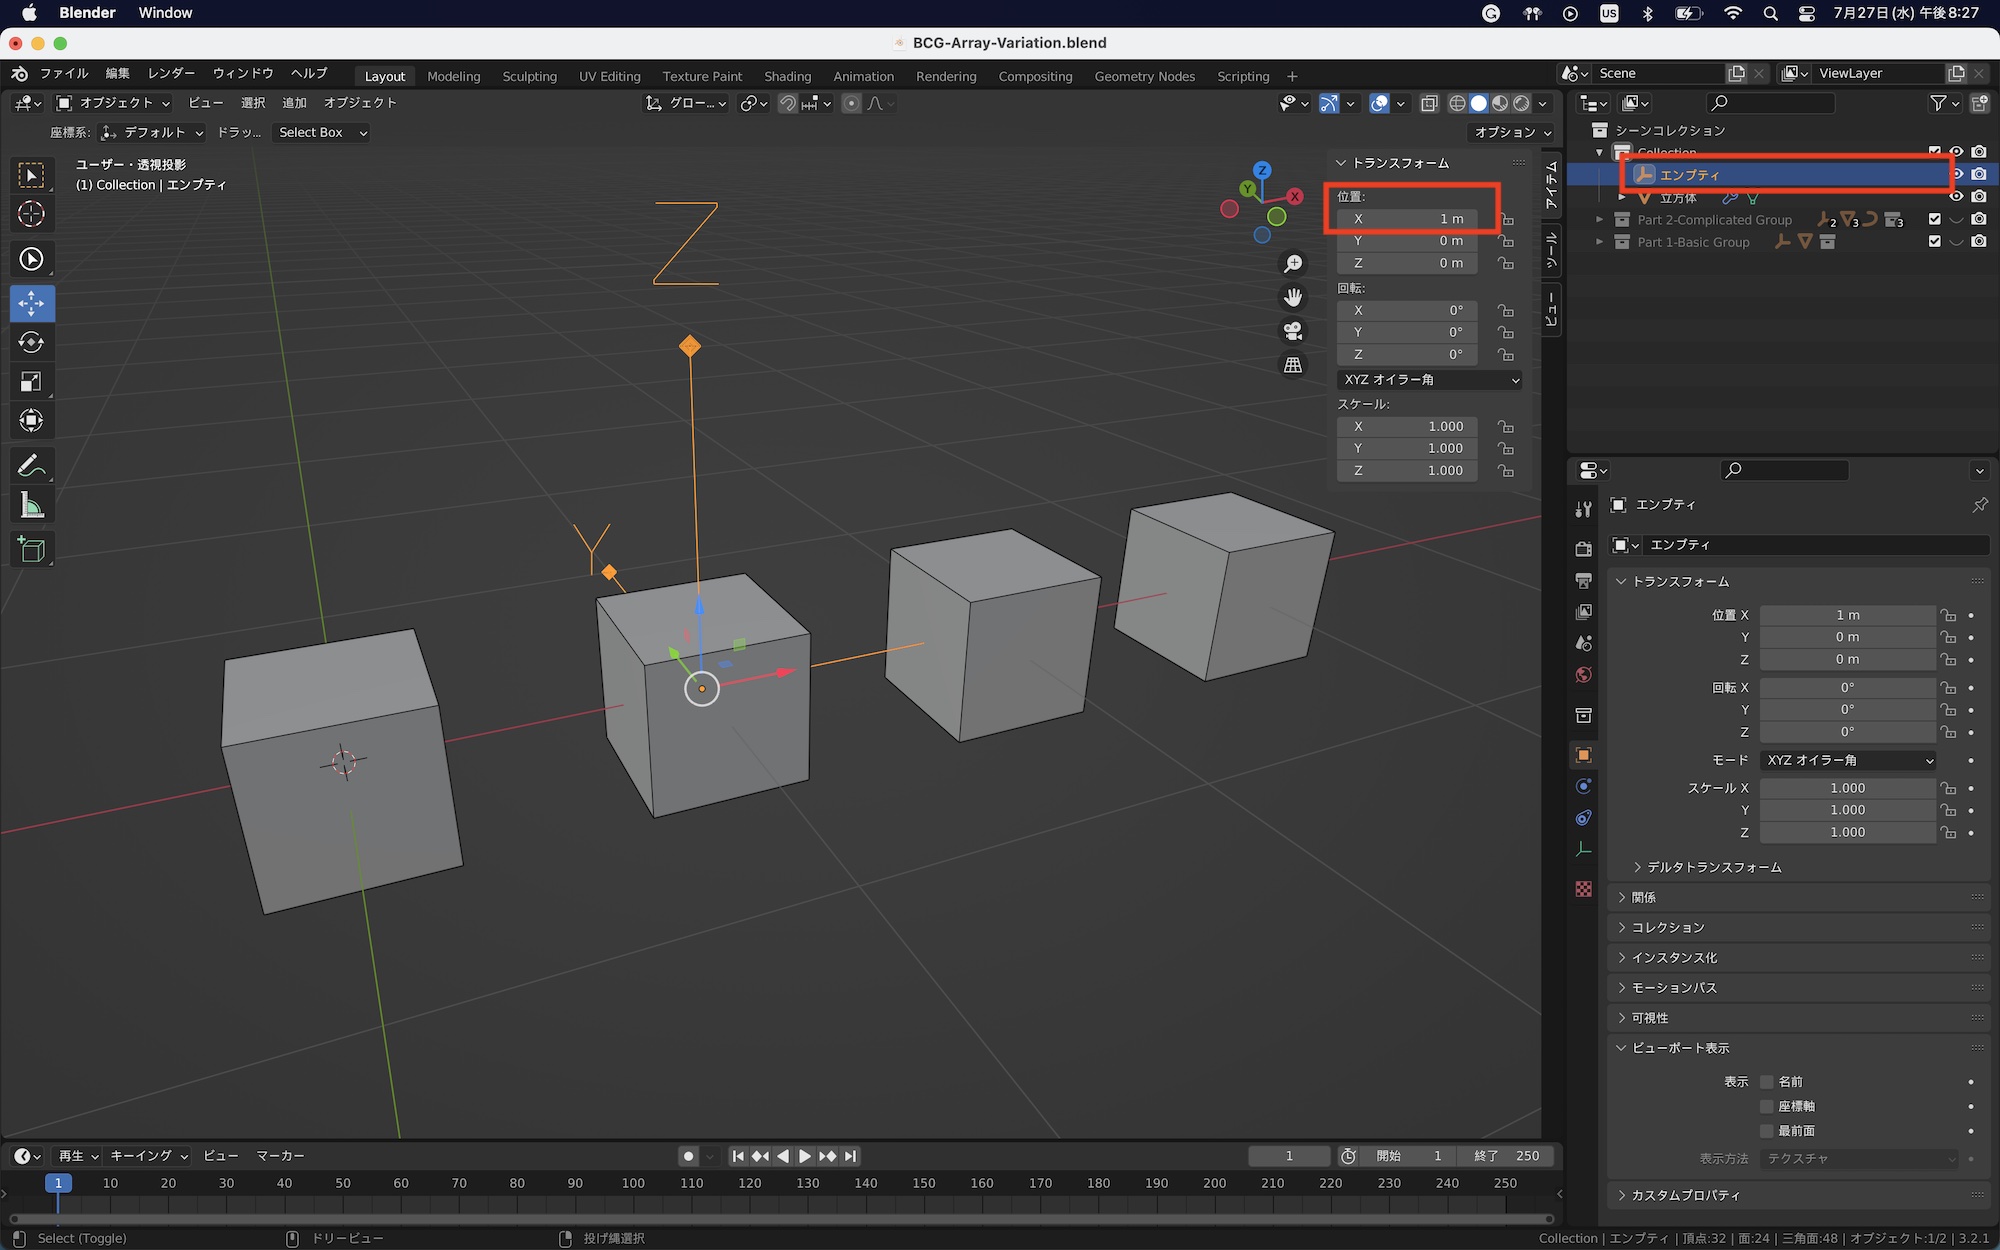Expand Part 2-Complicated Group in outliner
The width and height of the screenshot is (2000, 1250).
[1599, 220]
